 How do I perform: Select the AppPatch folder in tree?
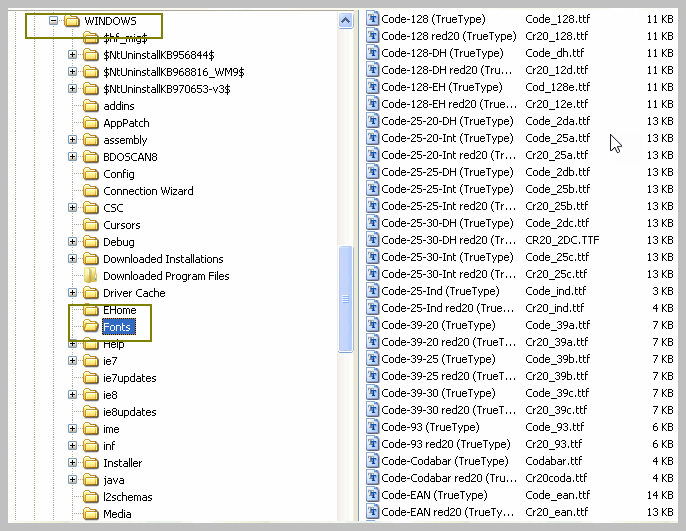click(x=126, y=123)
